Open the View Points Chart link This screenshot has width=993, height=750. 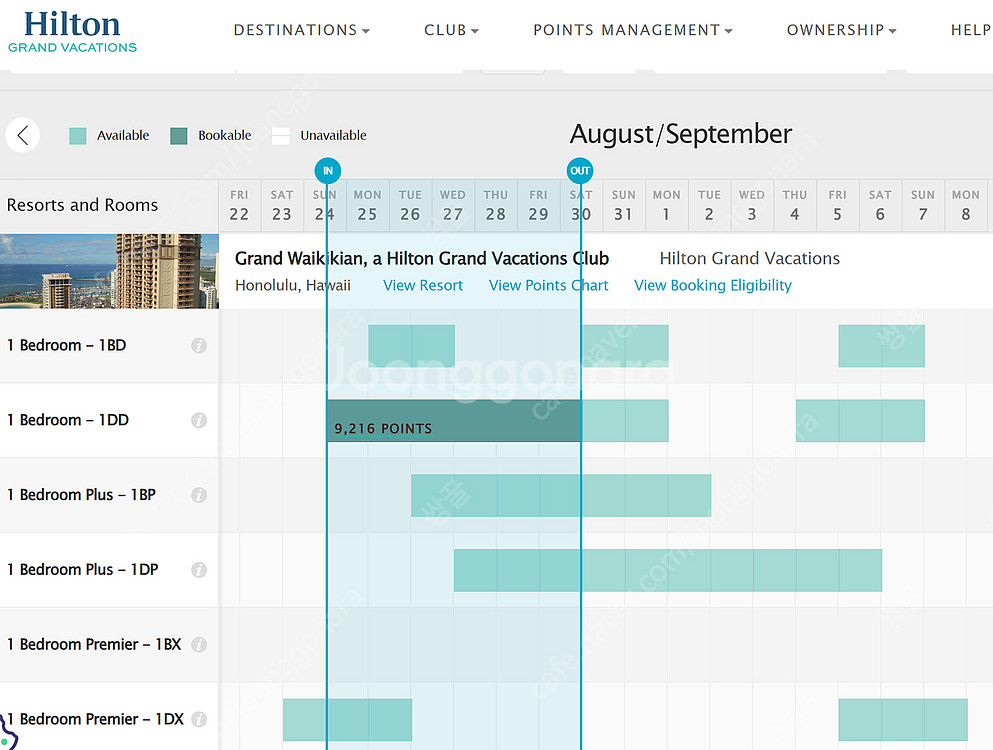pyautogui.click(x=548, y=285)
